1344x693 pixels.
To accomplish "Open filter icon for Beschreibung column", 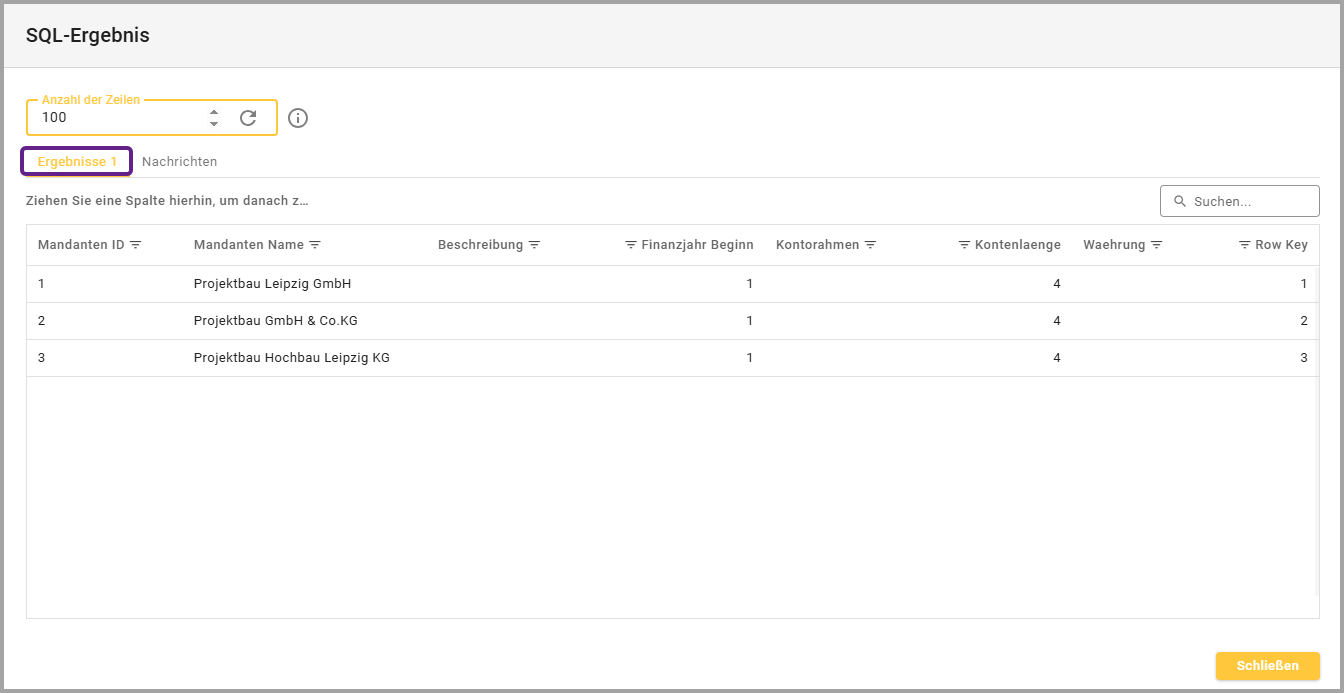I will click(534, 245).
